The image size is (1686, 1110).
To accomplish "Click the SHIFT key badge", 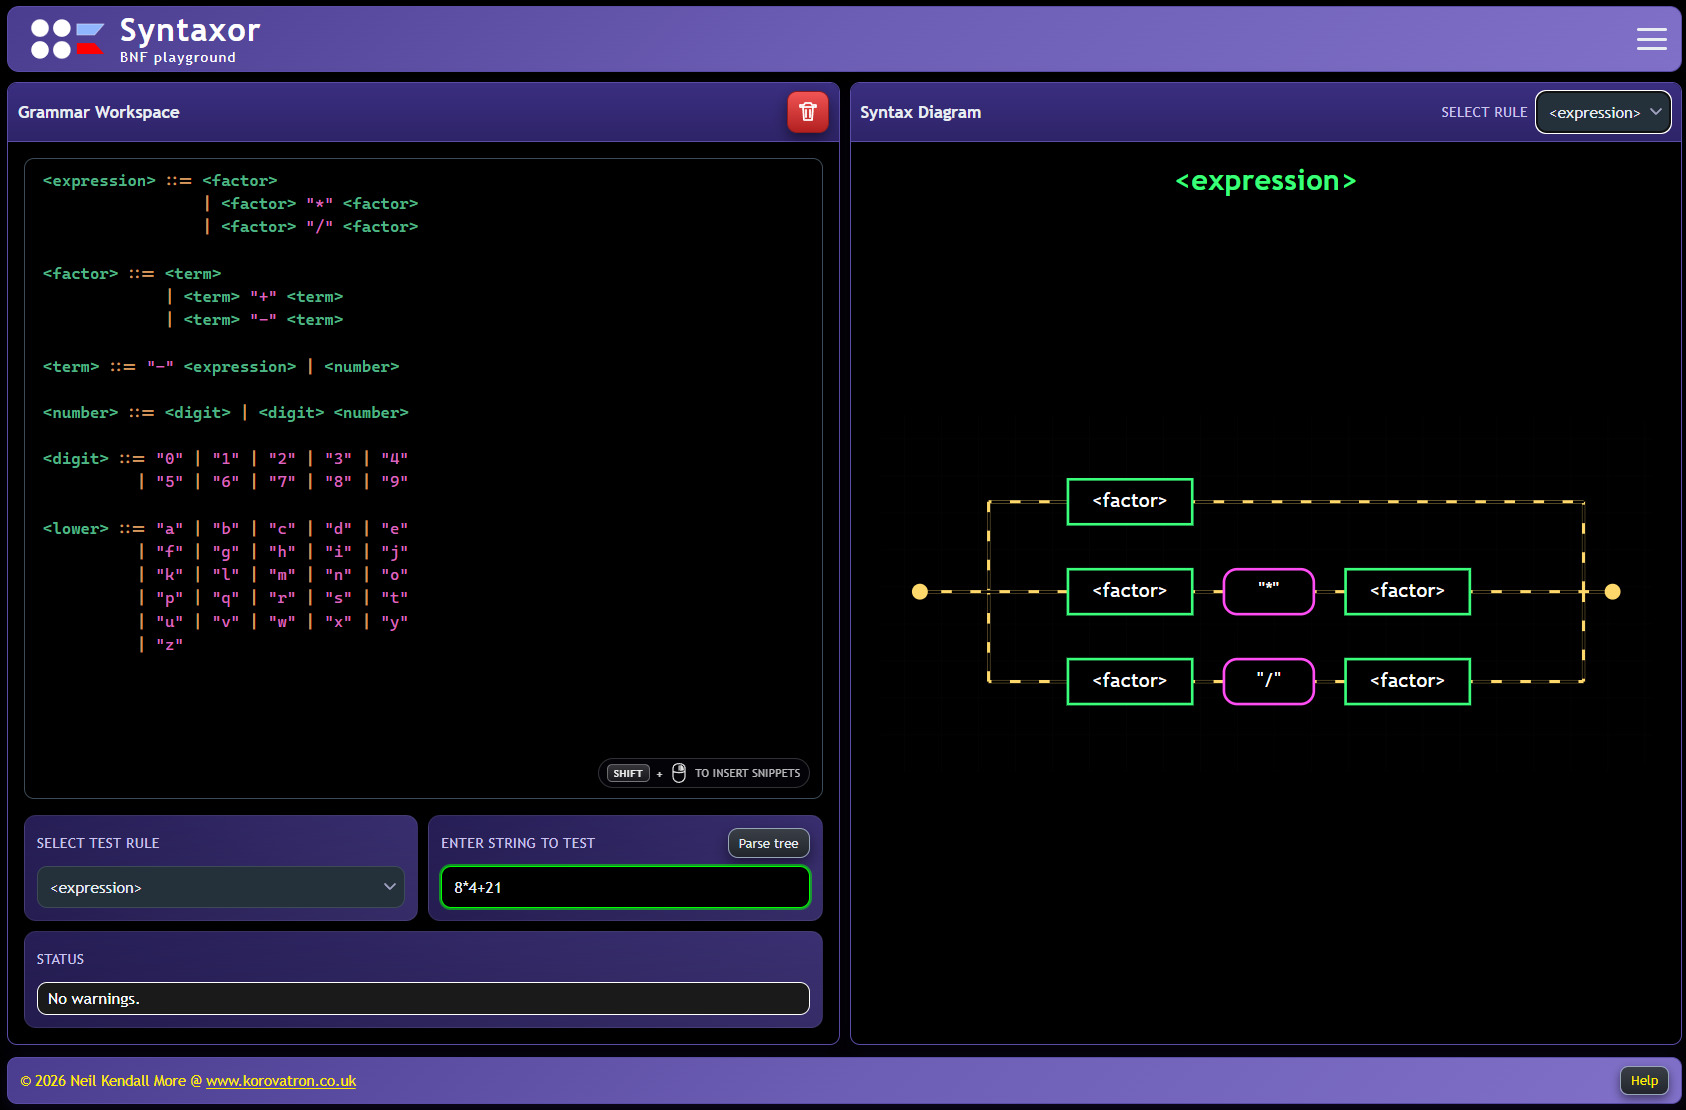I will [x=628, y=773].
